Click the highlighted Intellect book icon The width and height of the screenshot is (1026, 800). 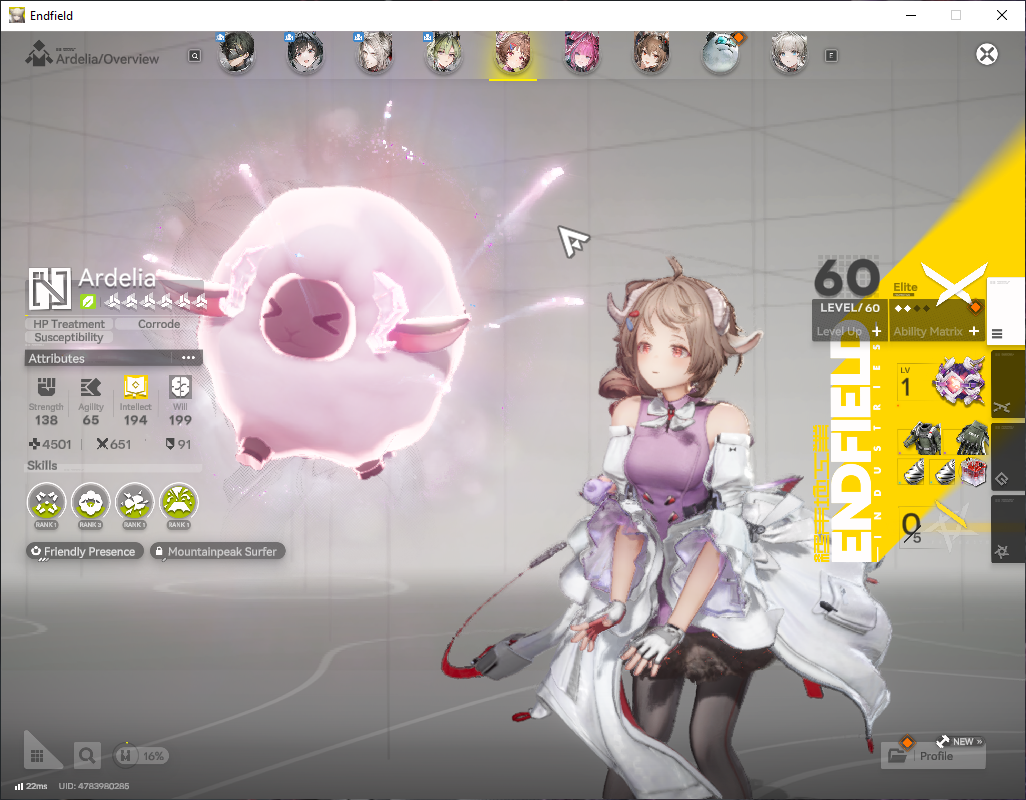(x=135, y=387)
